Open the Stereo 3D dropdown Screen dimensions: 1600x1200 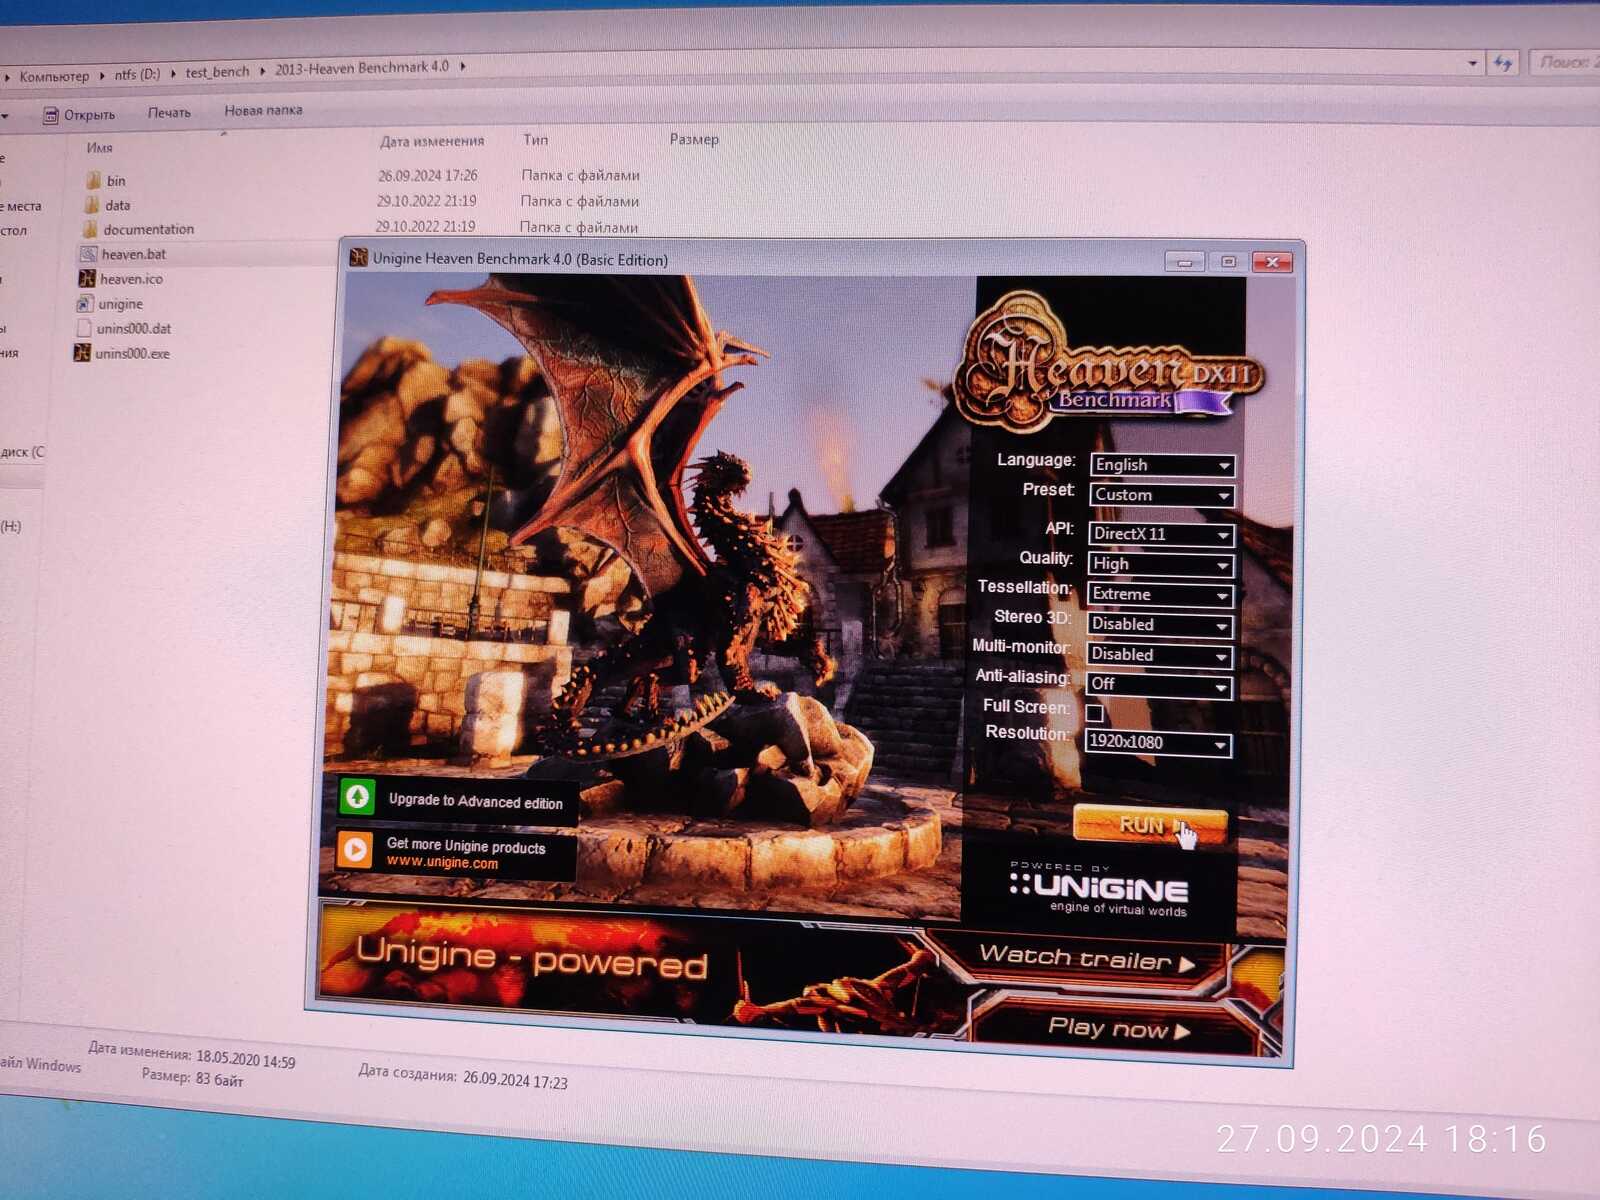pos(1159,625)
